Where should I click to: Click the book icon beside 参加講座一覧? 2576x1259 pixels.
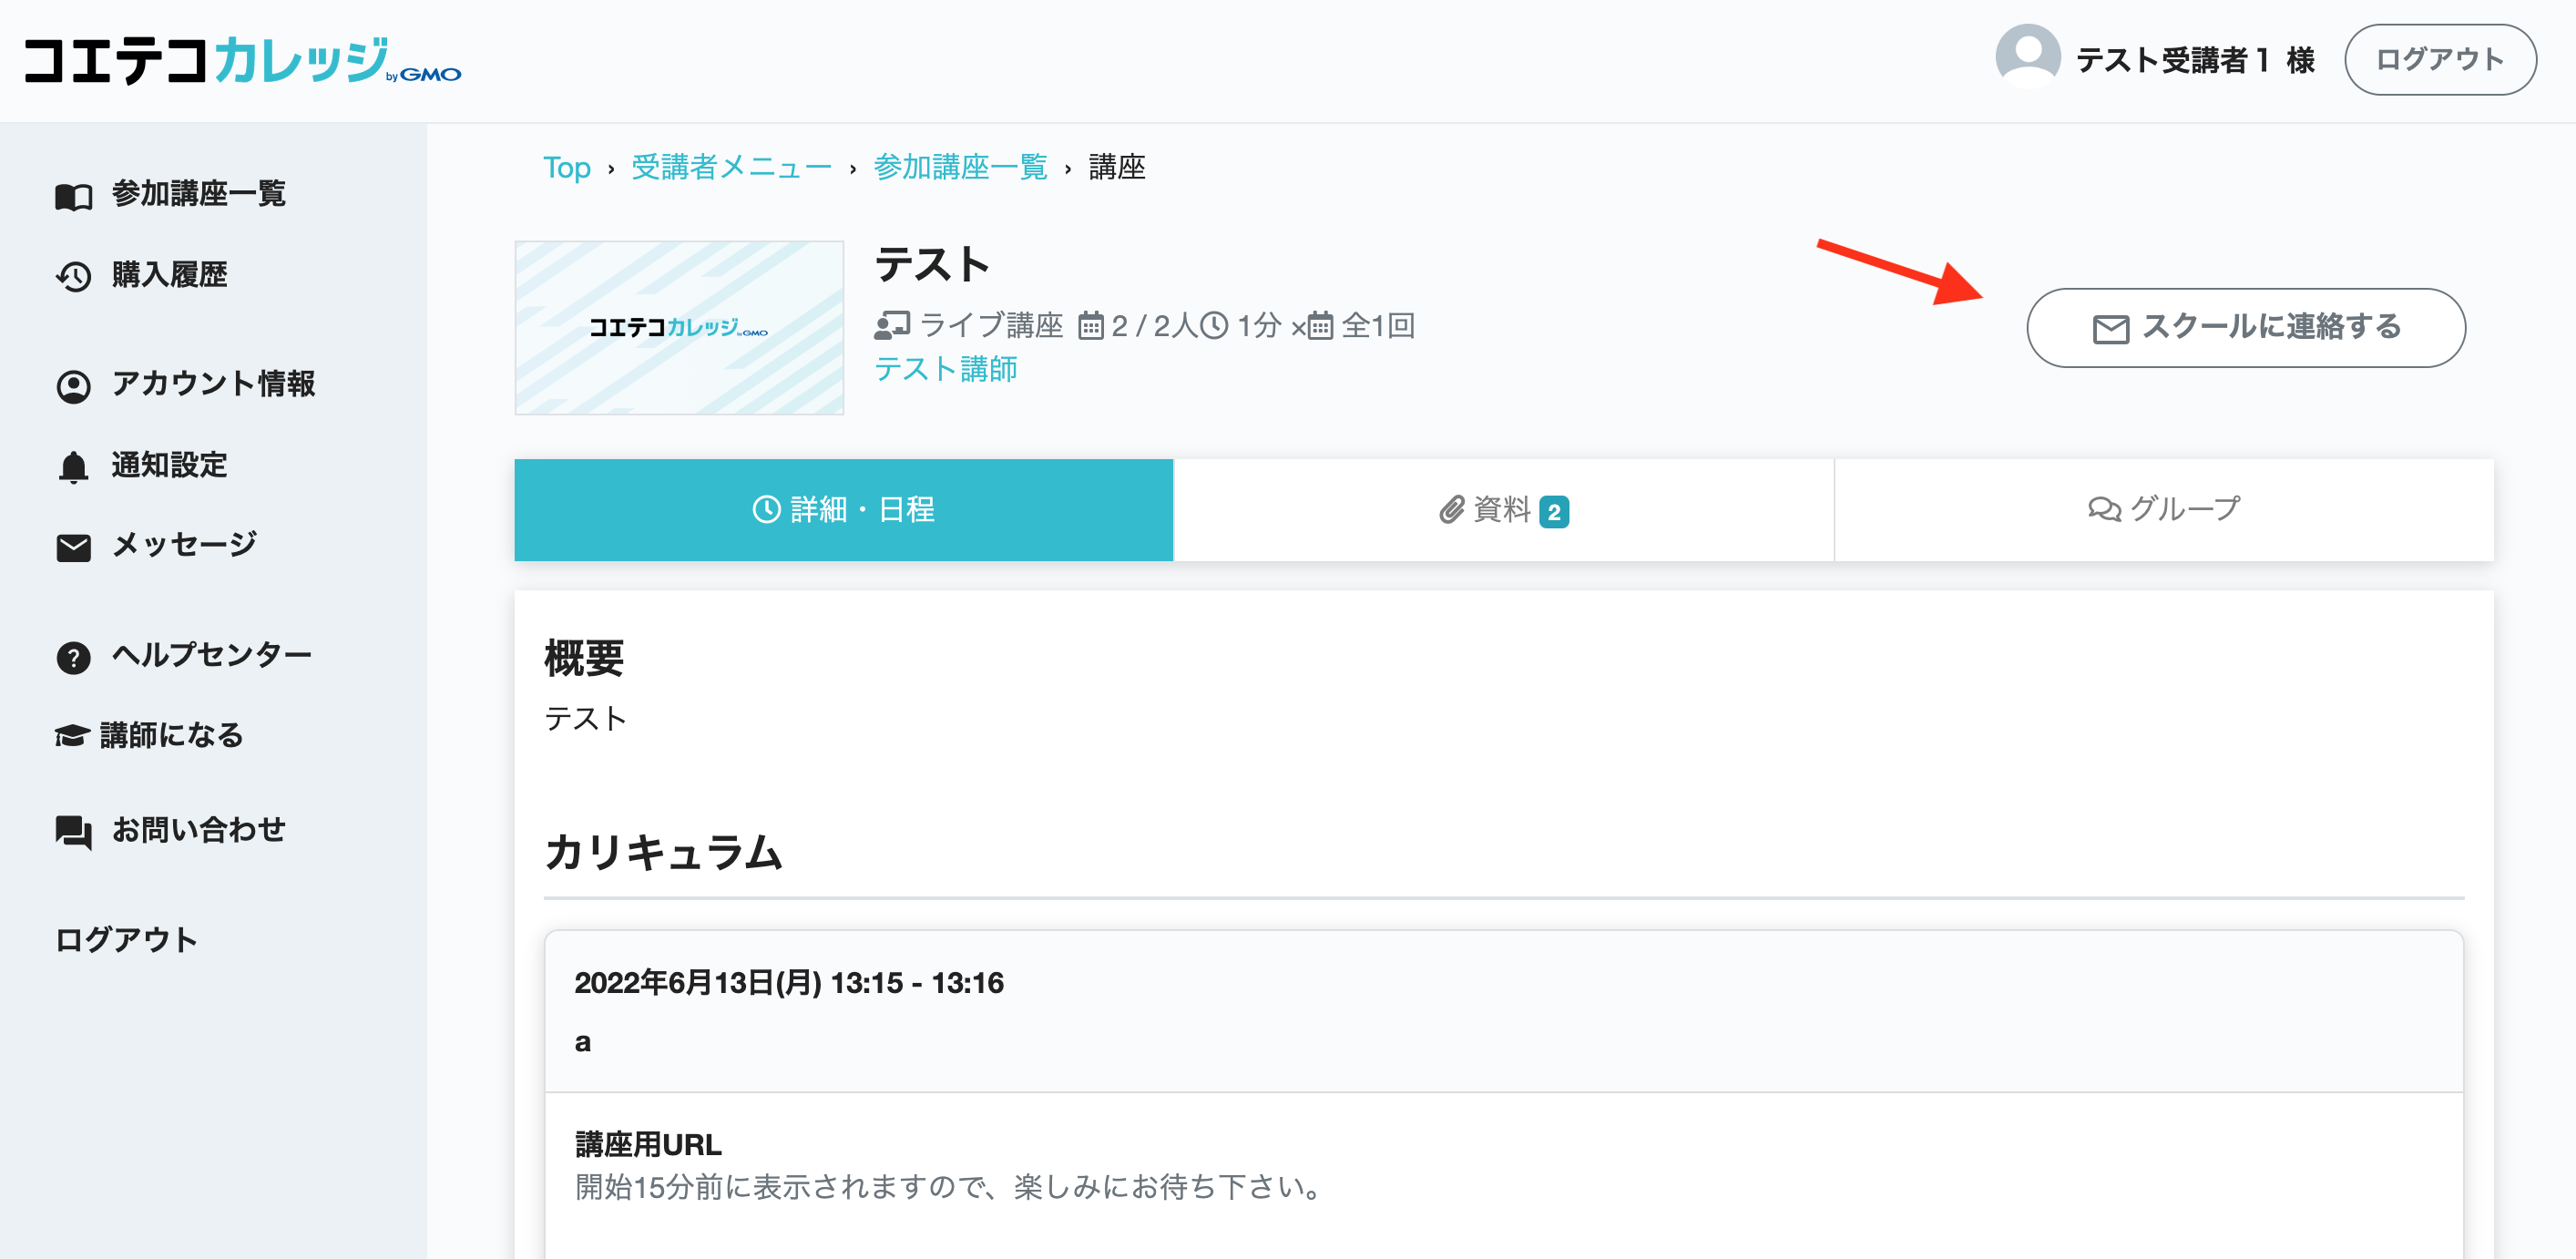click(73, 196)
